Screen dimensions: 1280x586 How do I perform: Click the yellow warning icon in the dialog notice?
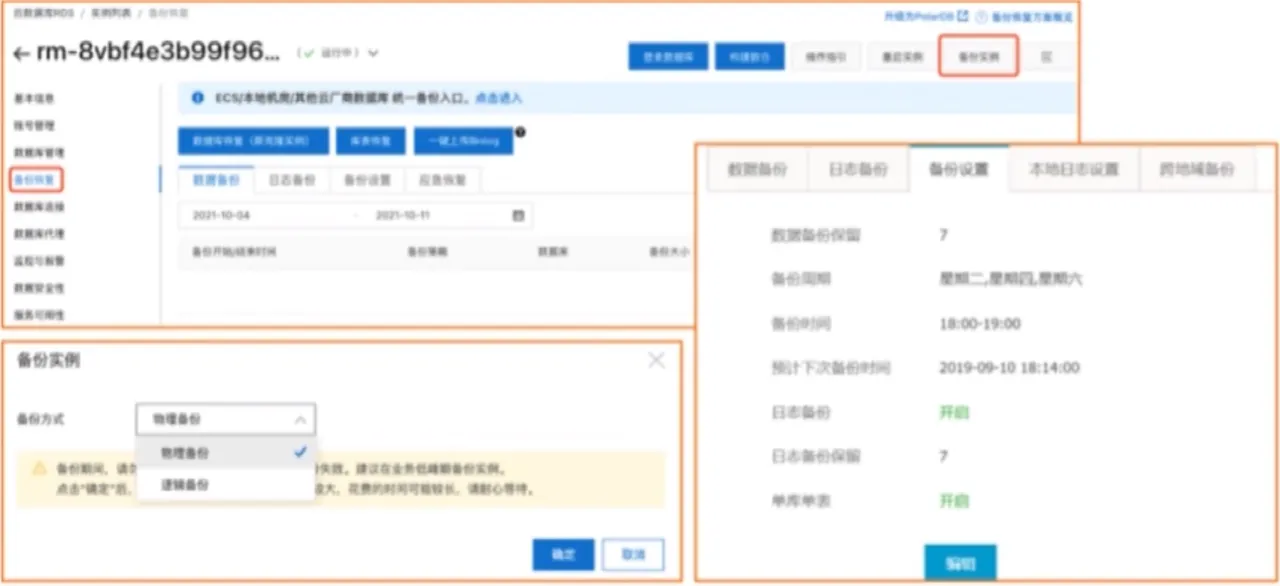coord(39,467)
